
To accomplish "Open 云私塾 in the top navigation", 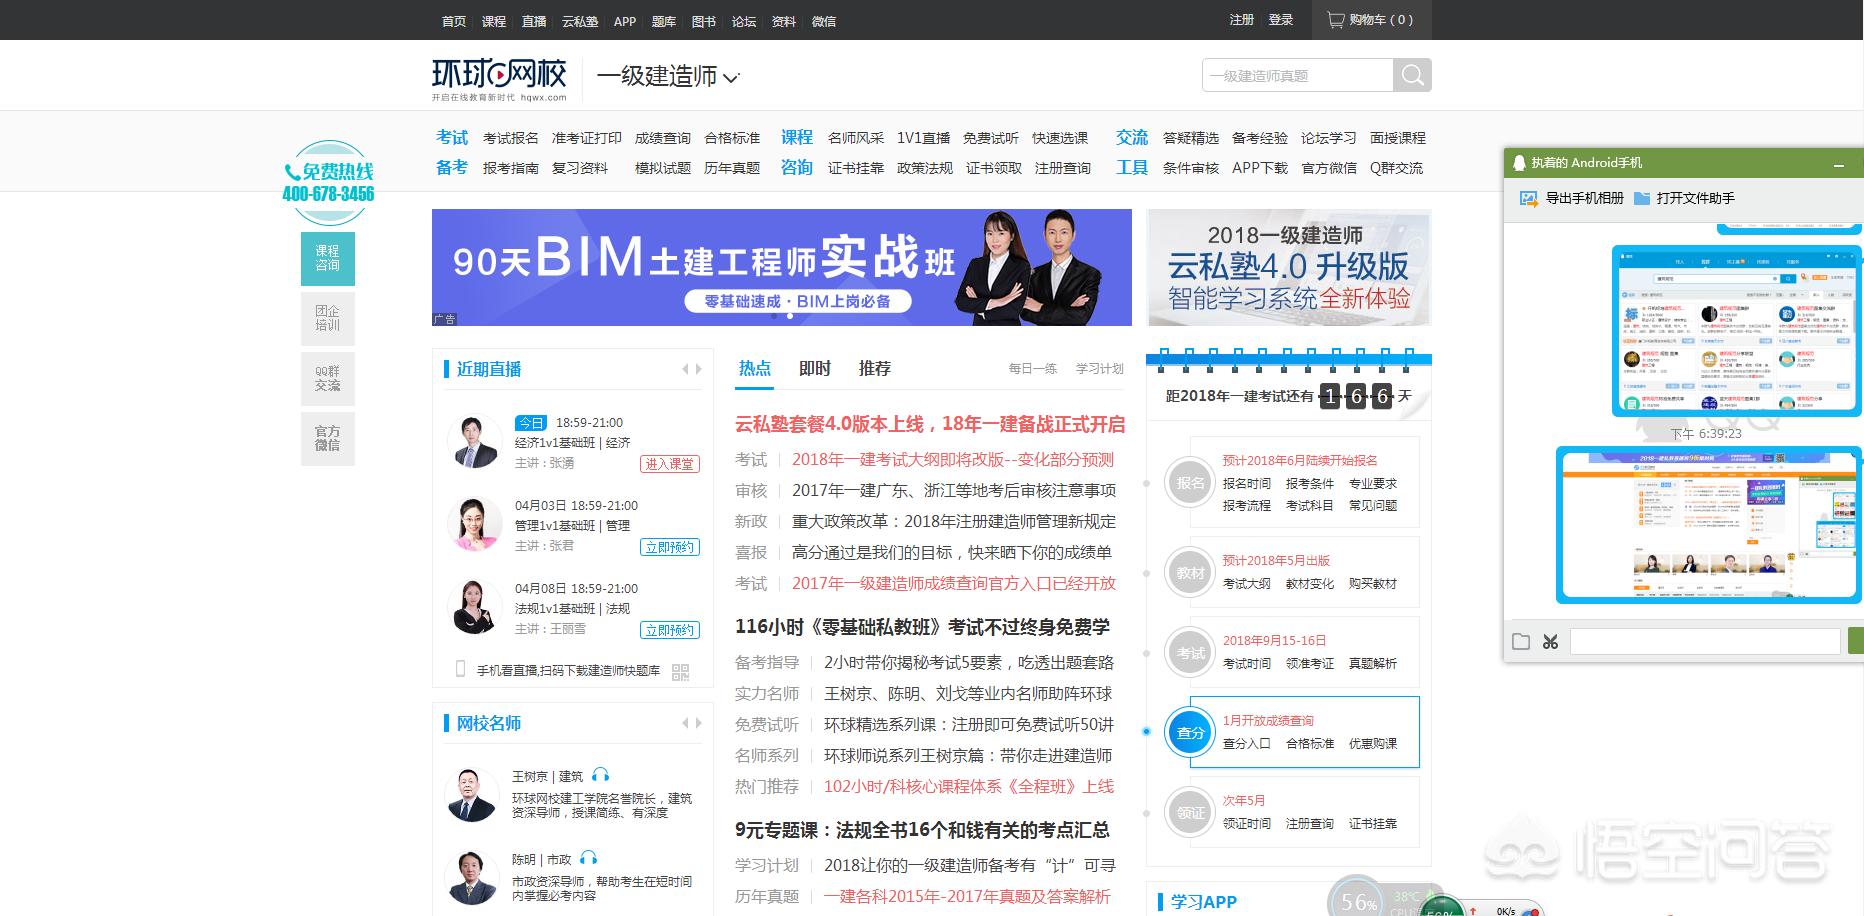I will [580, 21].
